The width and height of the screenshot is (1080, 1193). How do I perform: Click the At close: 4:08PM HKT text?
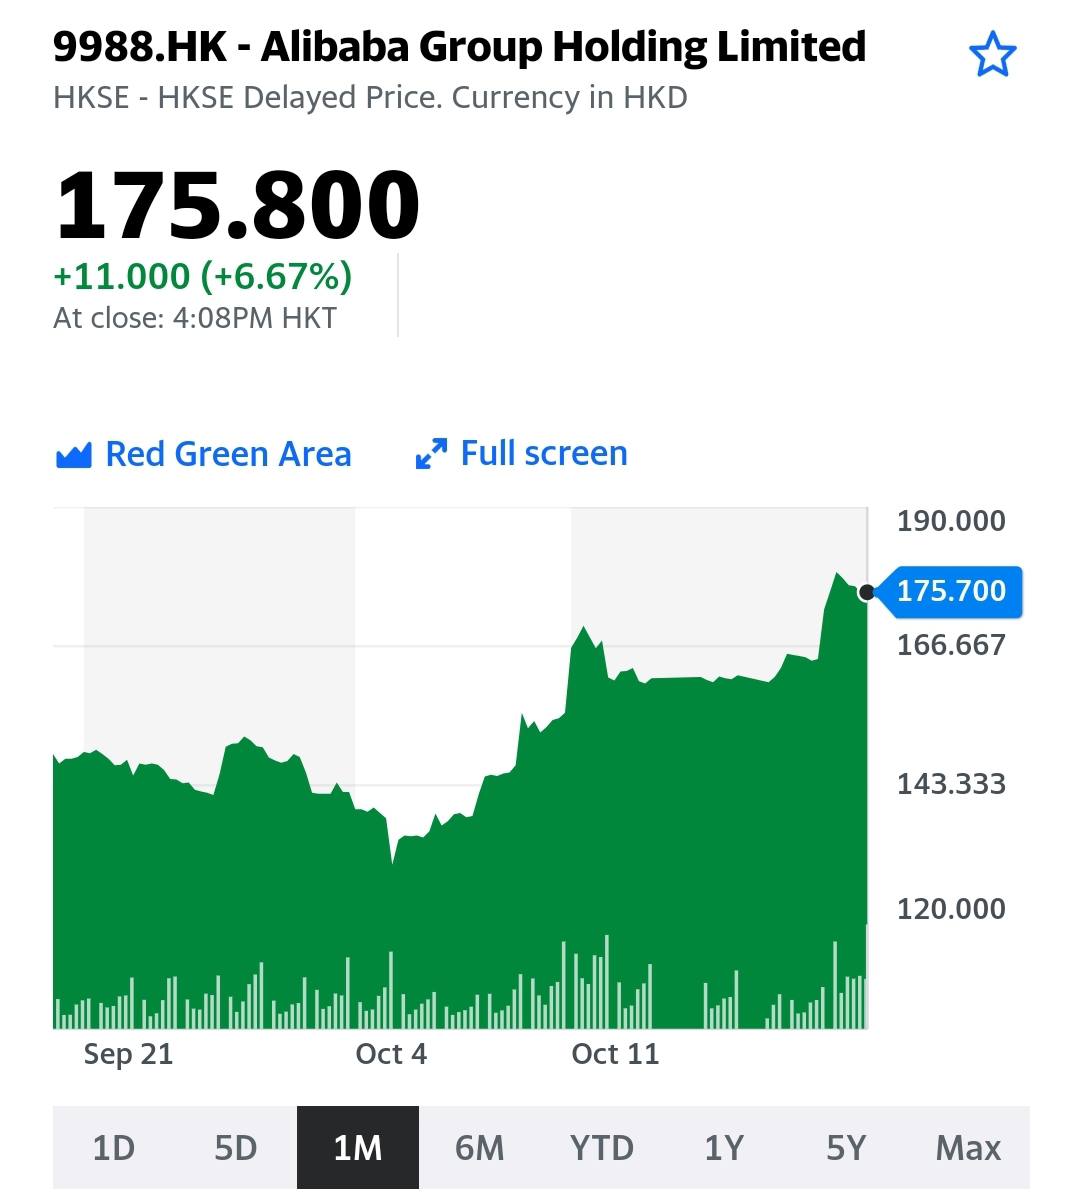[195, 318]
